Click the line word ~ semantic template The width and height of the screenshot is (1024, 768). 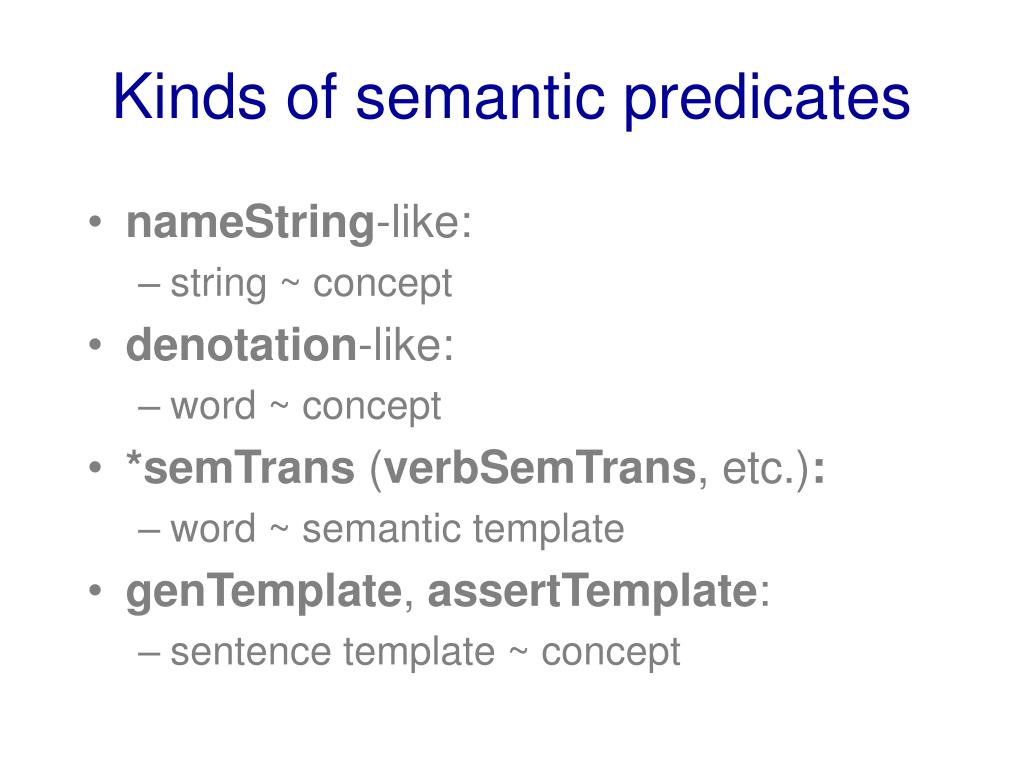tap(397, 529)
